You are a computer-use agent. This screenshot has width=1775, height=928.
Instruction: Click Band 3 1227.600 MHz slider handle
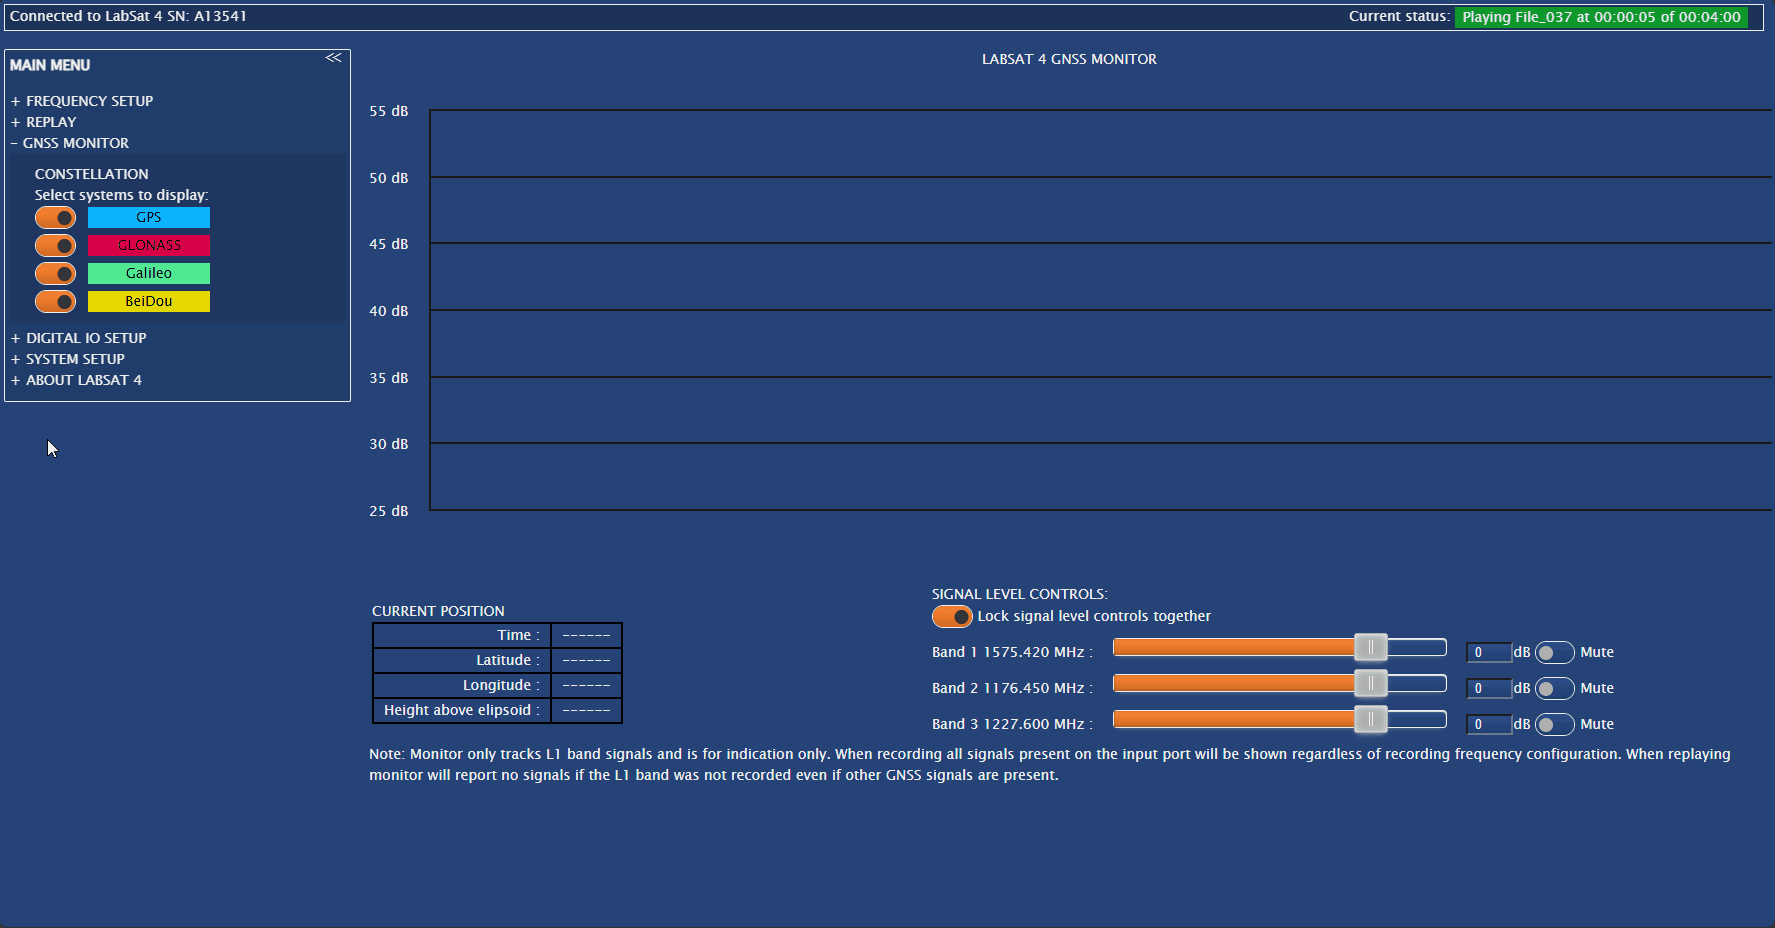[1371, 720]
